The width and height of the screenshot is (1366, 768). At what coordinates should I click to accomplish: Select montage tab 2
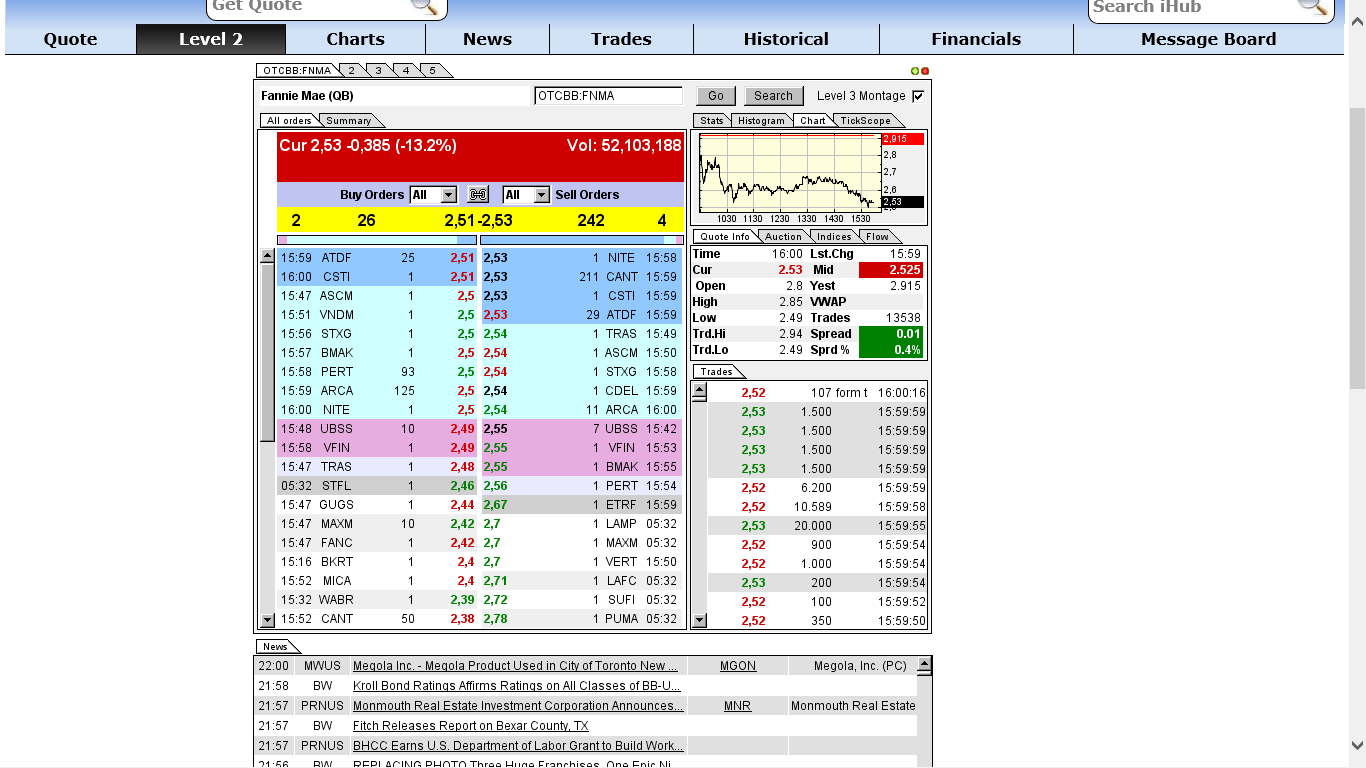(352, 71)
